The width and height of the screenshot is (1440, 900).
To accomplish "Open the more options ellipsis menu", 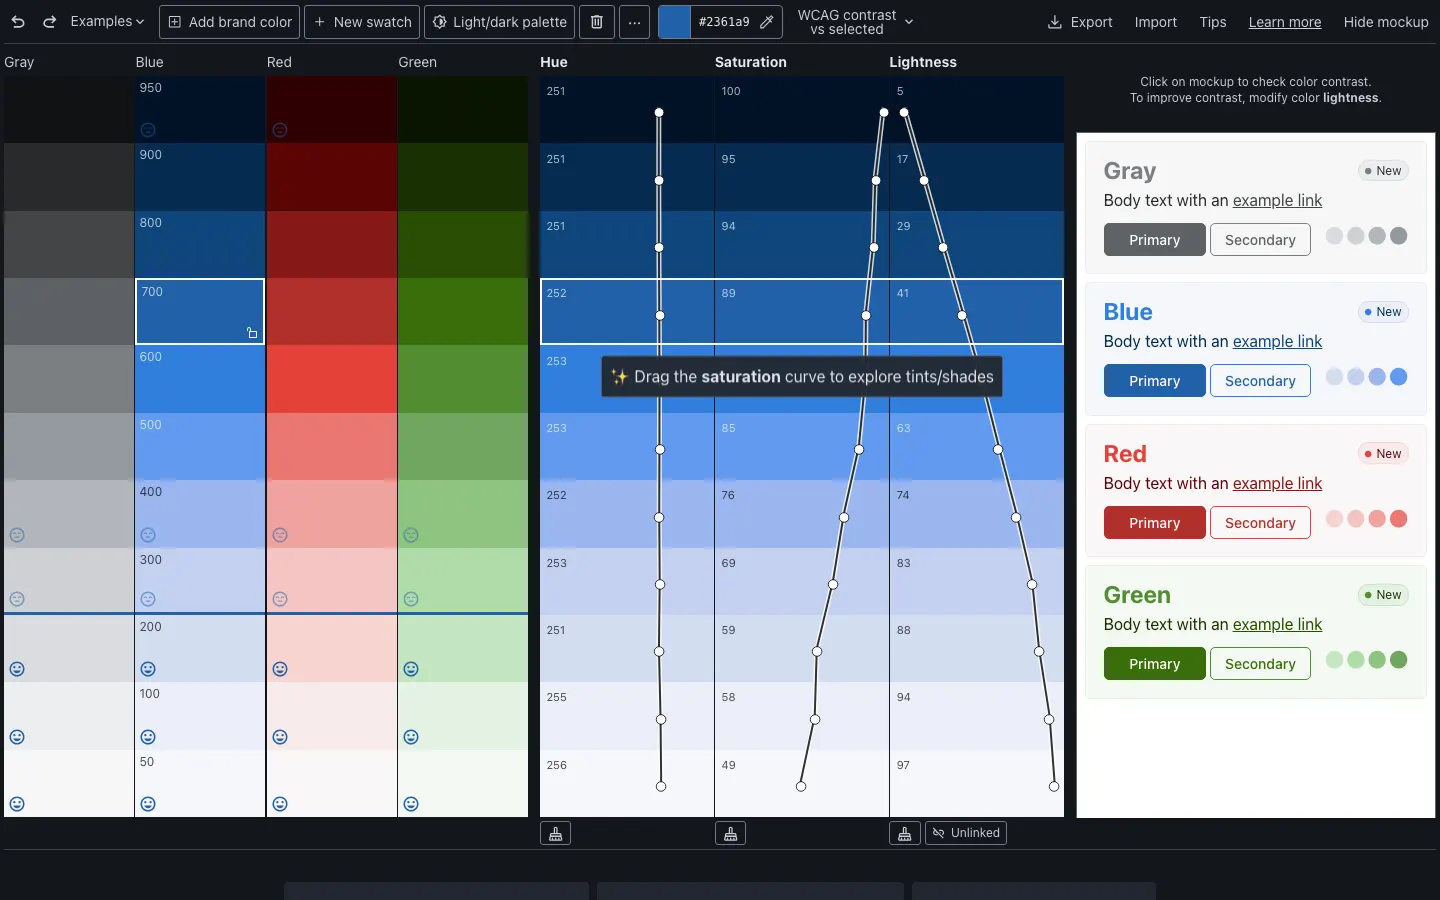I will [634, 22].
